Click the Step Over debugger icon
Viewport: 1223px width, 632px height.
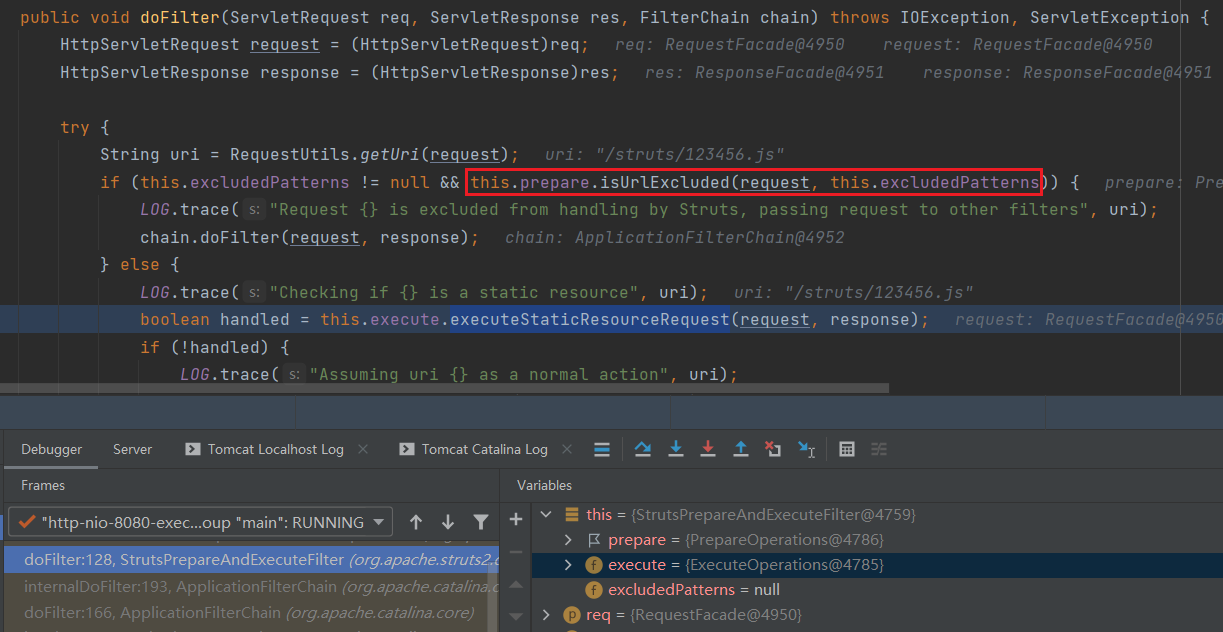coord(643,449)
